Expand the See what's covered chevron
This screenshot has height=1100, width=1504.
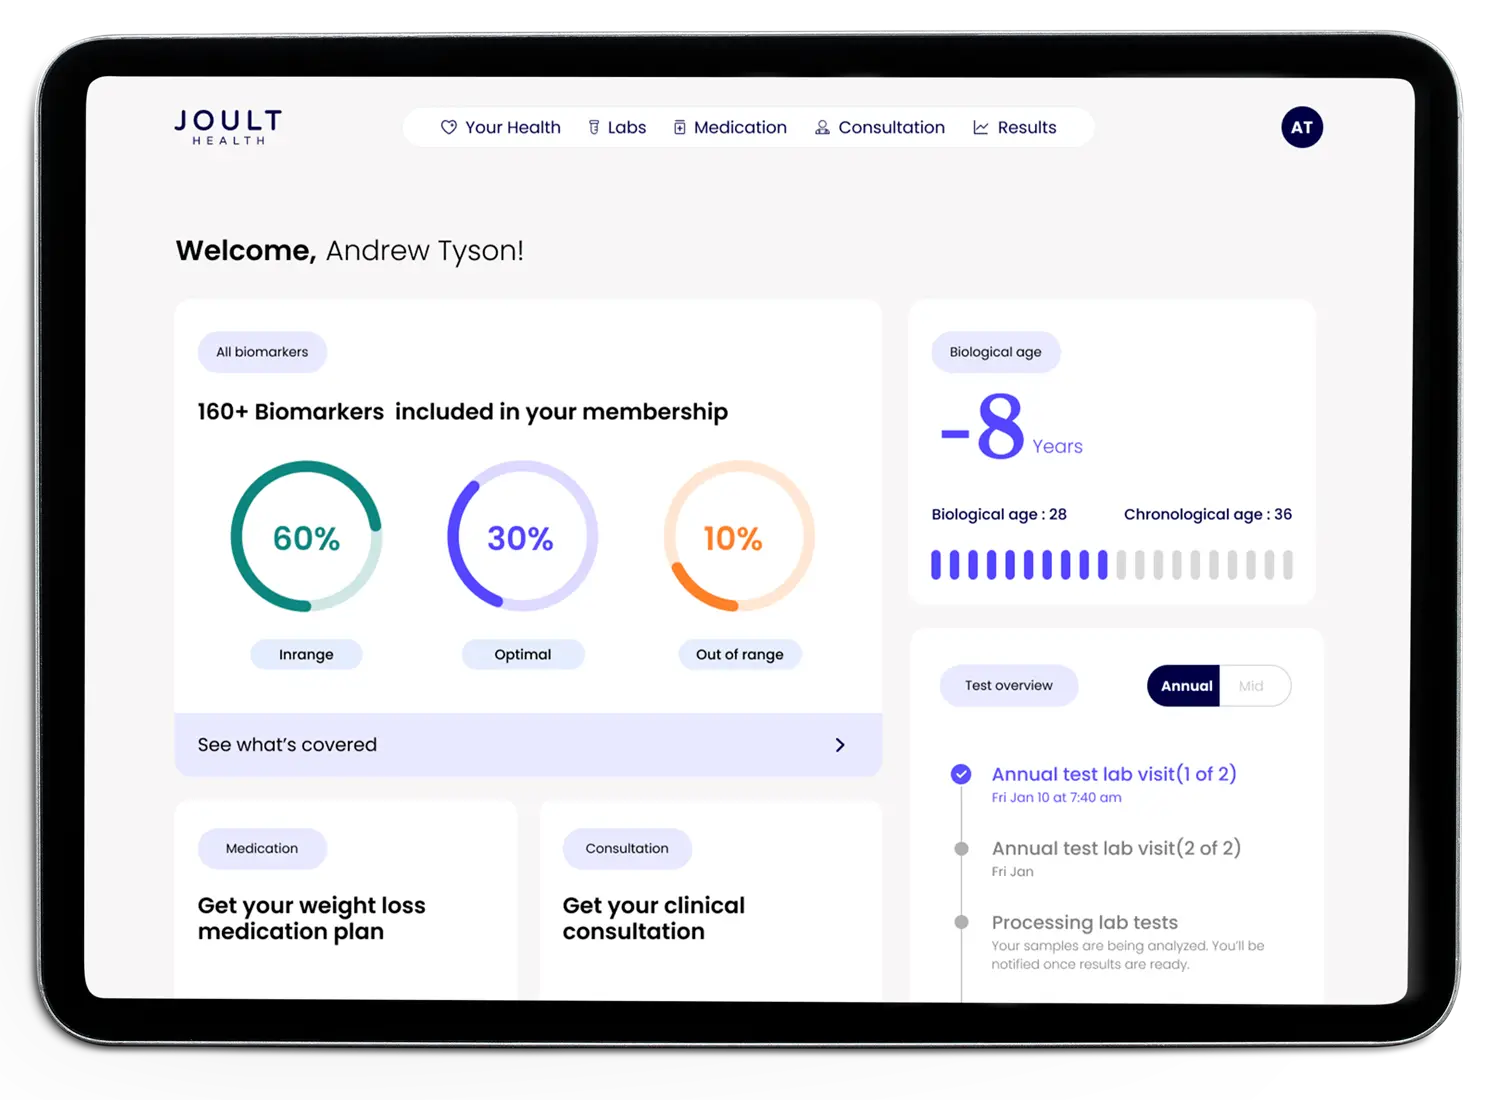pyautogui.click(x=840, y=745)
